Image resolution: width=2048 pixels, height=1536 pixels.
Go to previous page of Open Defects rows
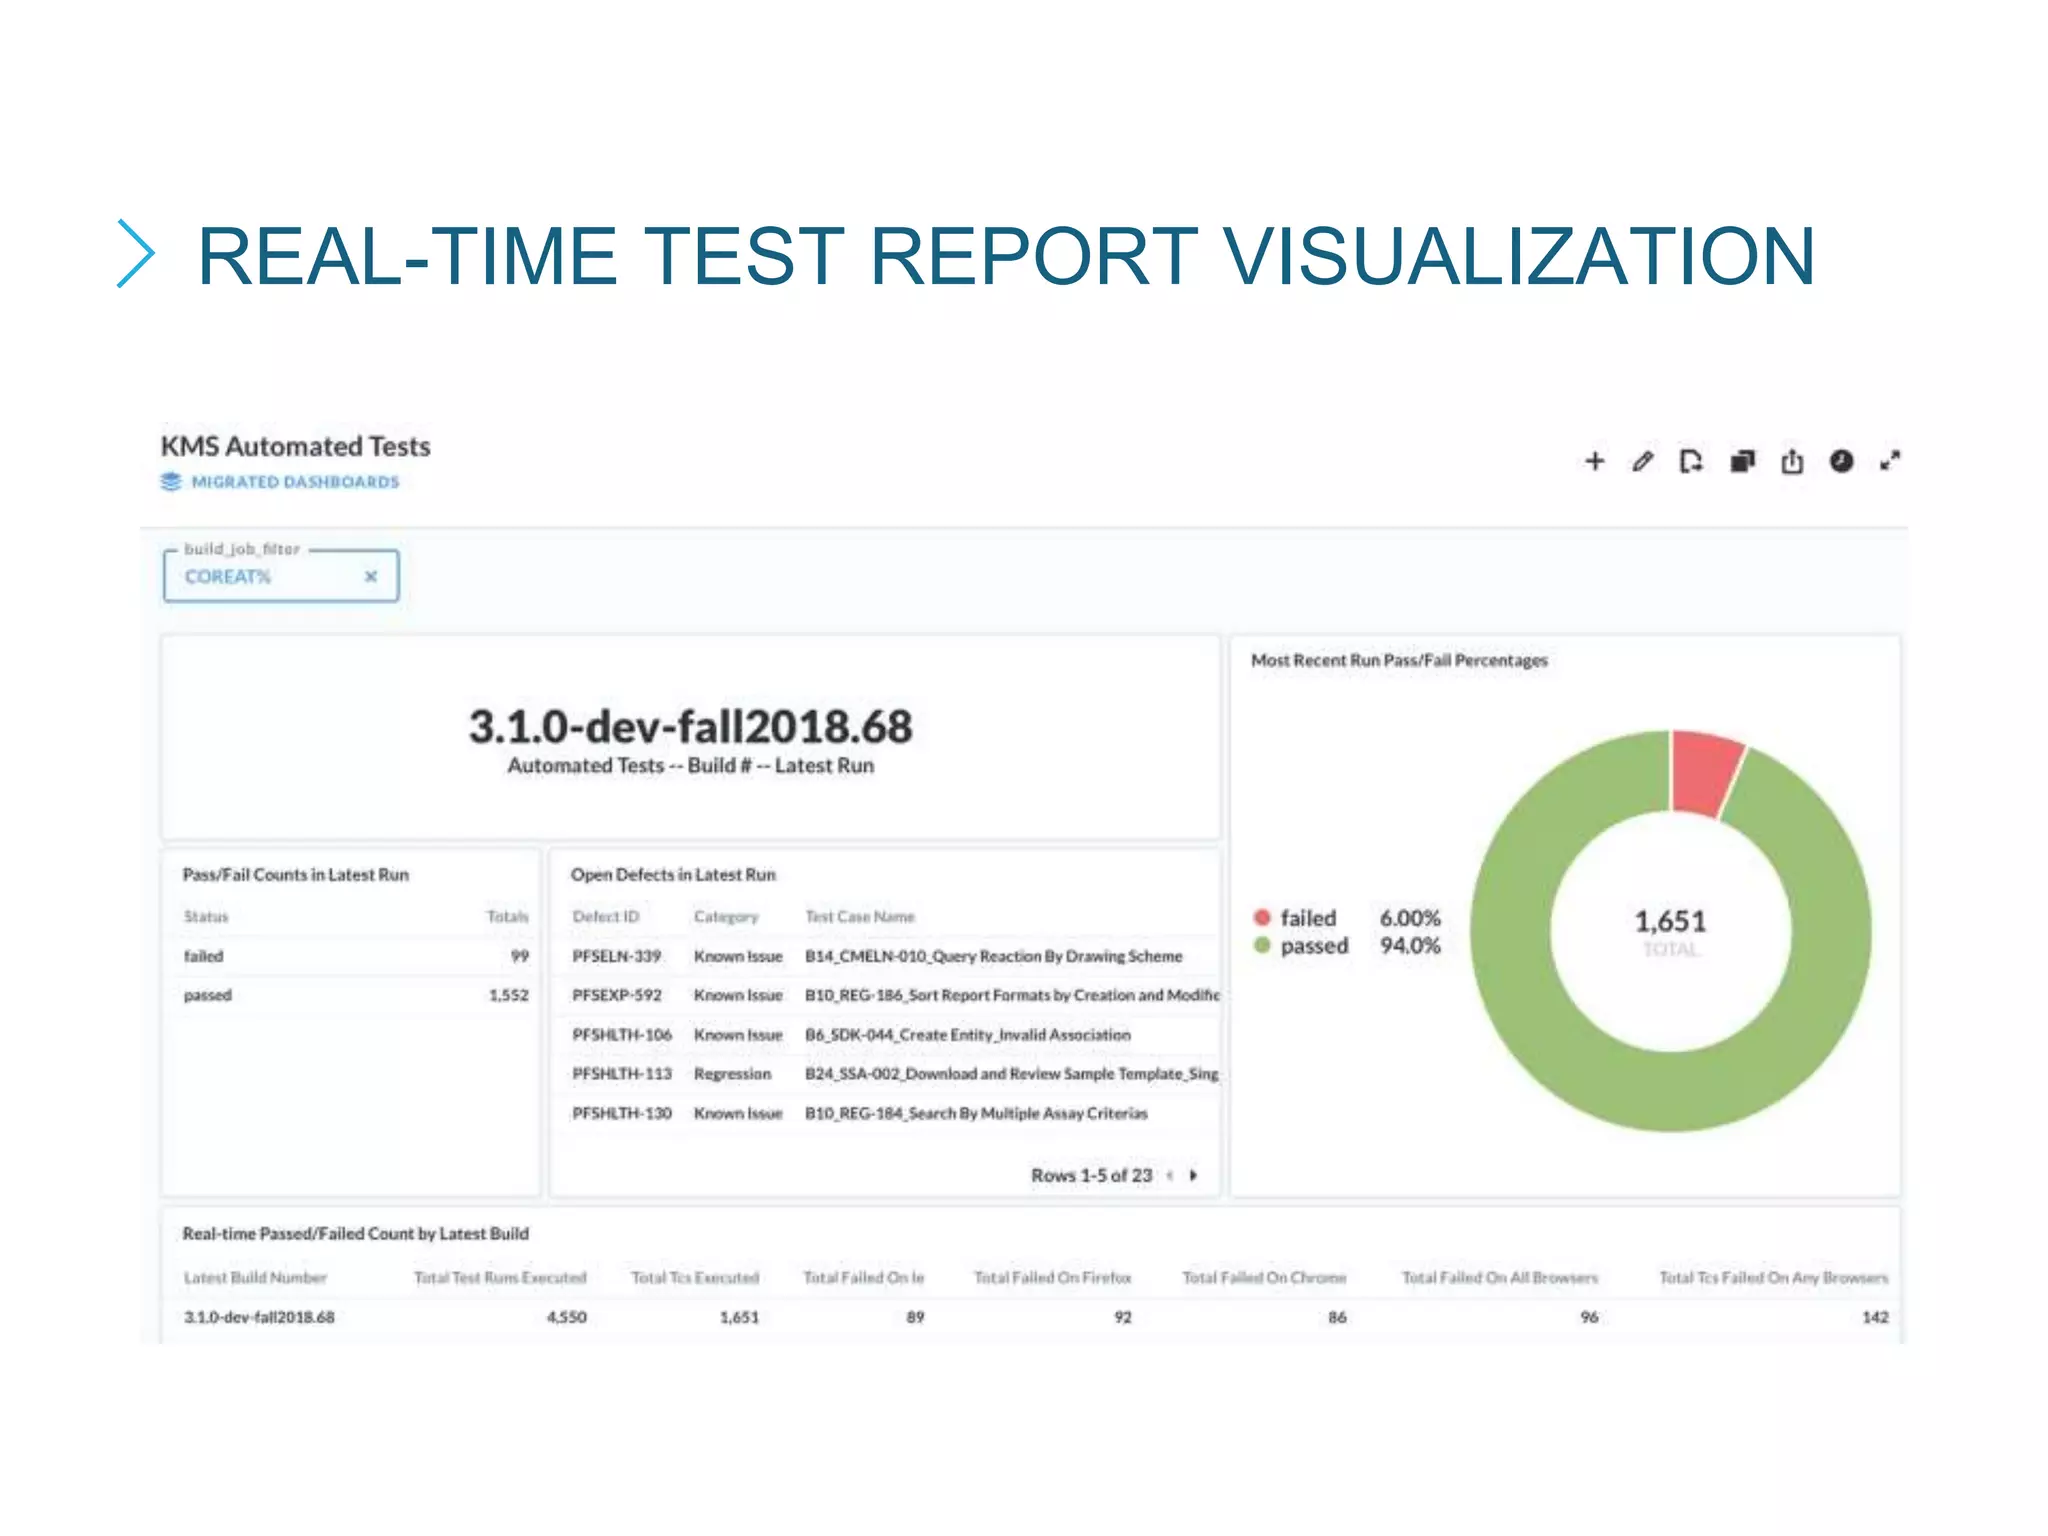1170,1176
